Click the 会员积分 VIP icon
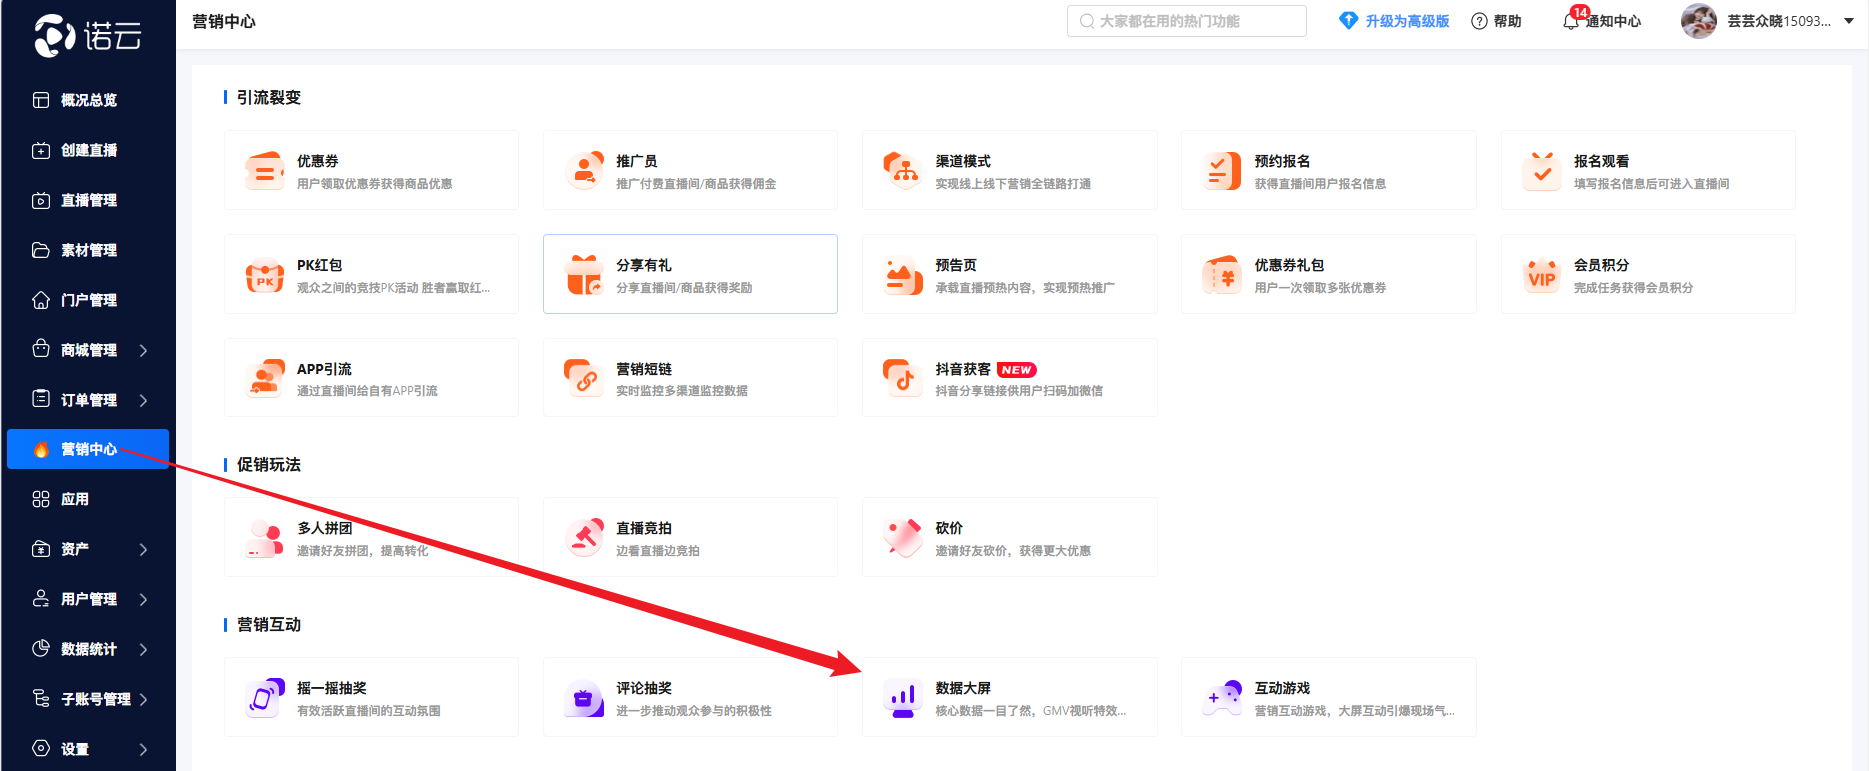 pyautogui.click(x=1541, y=275)
